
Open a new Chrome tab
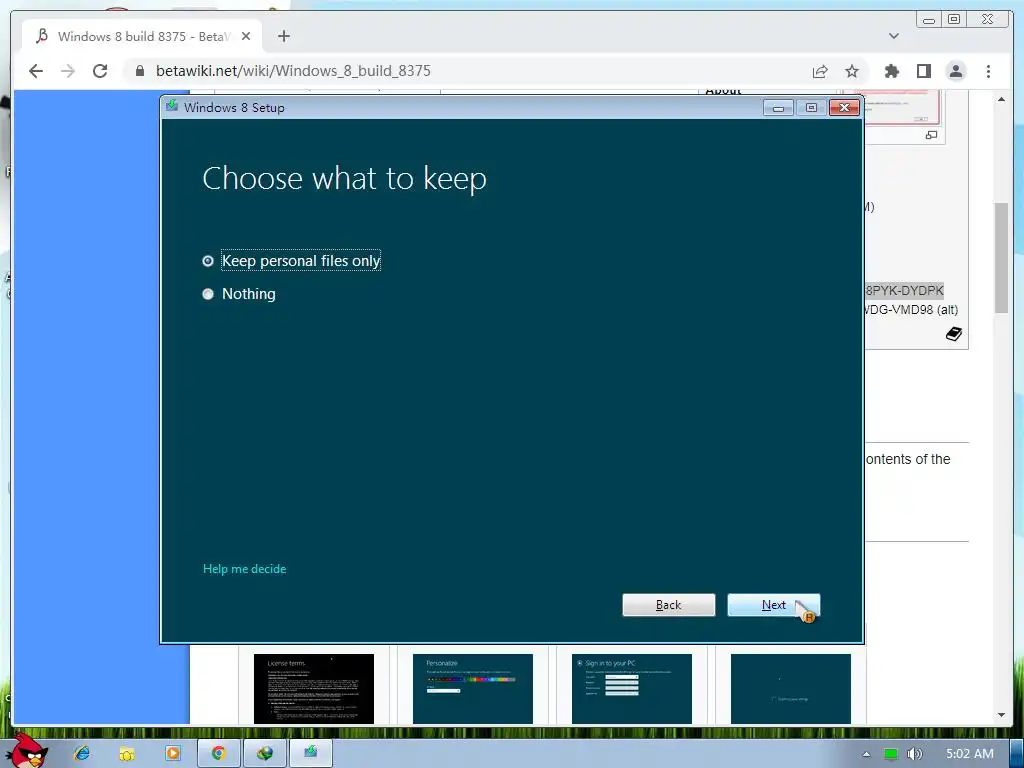pyautogui.click(x=283, y=37)
